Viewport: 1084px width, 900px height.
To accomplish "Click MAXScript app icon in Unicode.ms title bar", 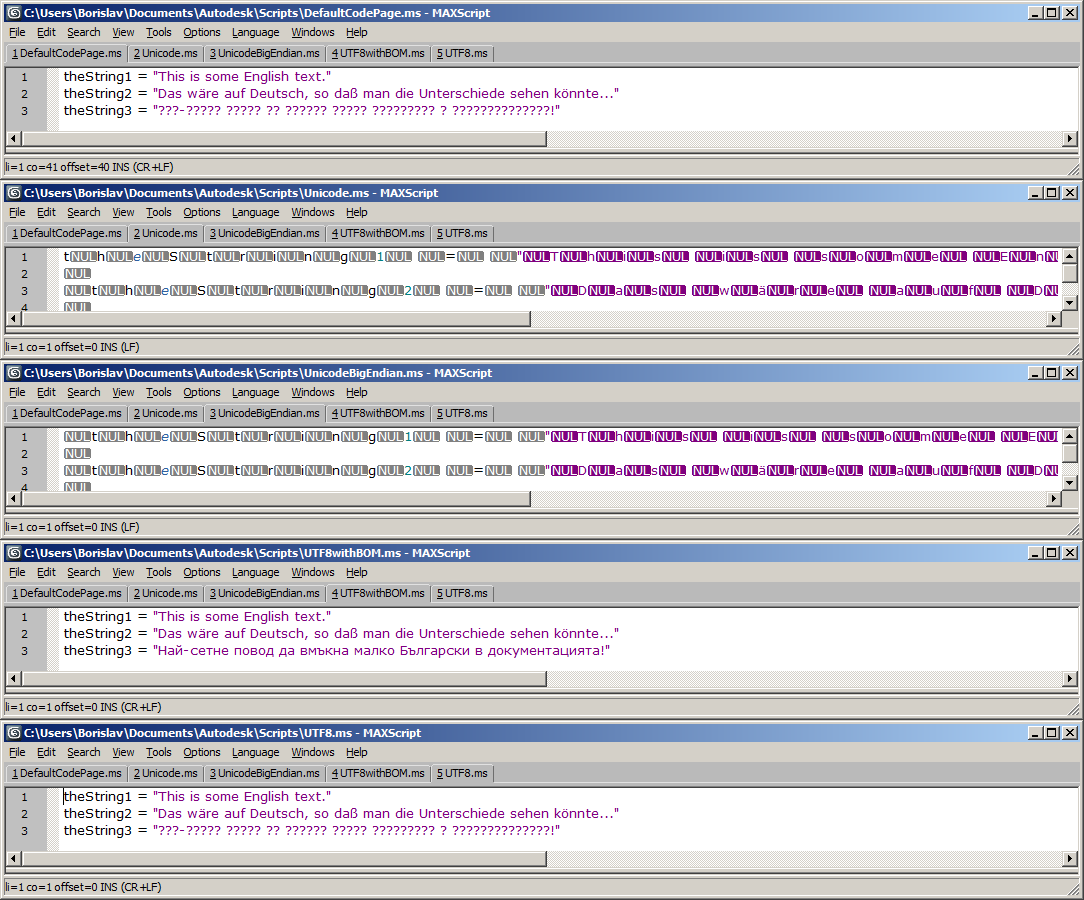I will point(14,193).
